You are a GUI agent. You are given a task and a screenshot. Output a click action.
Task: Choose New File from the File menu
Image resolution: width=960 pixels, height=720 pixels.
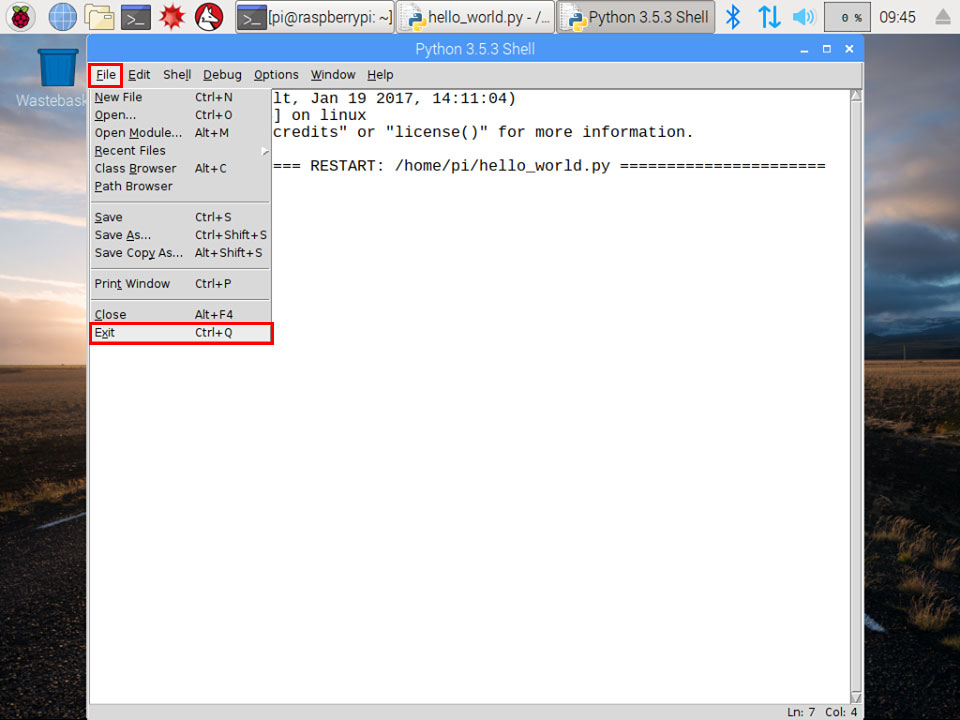[181, 97]
